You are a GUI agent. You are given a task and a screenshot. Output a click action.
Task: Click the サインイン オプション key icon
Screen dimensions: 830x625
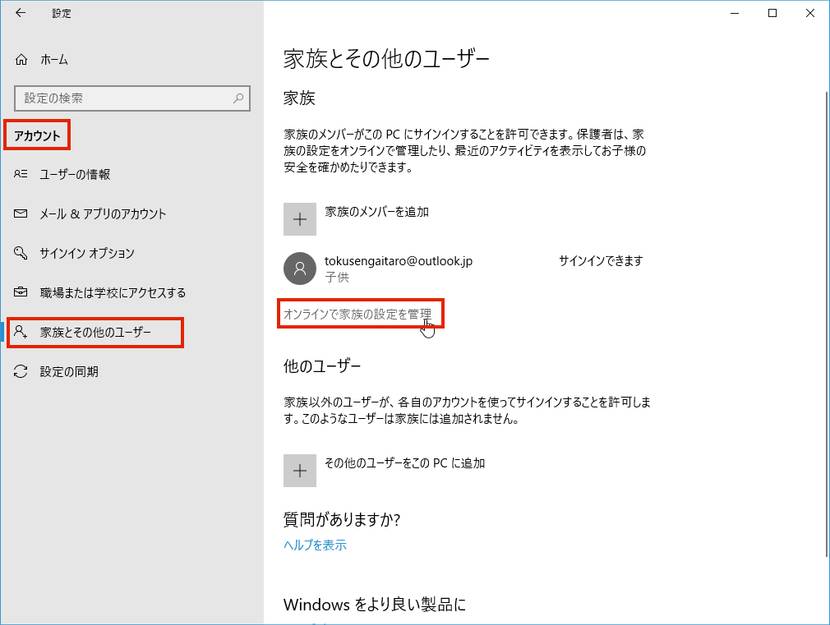pos(21,253)
